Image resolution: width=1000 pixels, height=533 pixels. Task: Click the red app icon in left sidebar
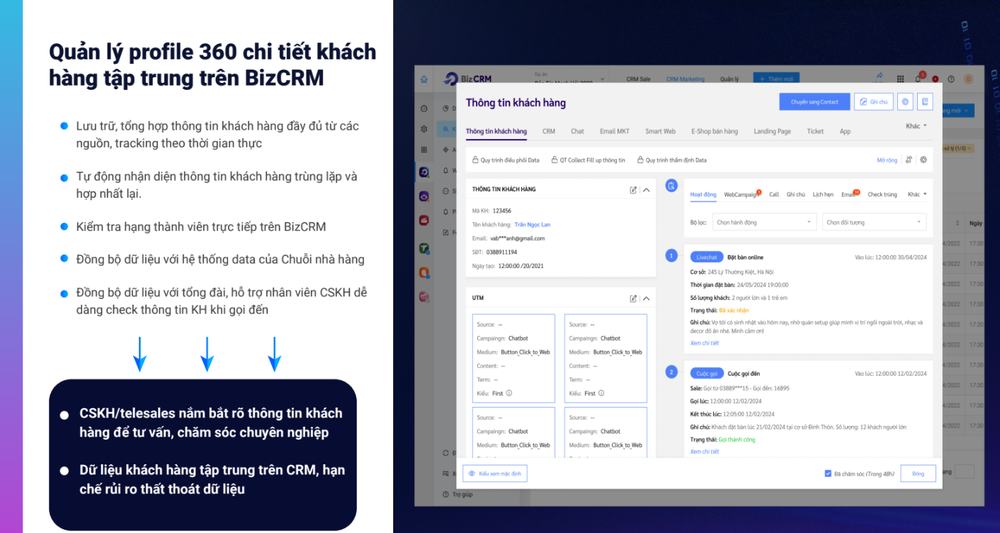pos(424,220)
